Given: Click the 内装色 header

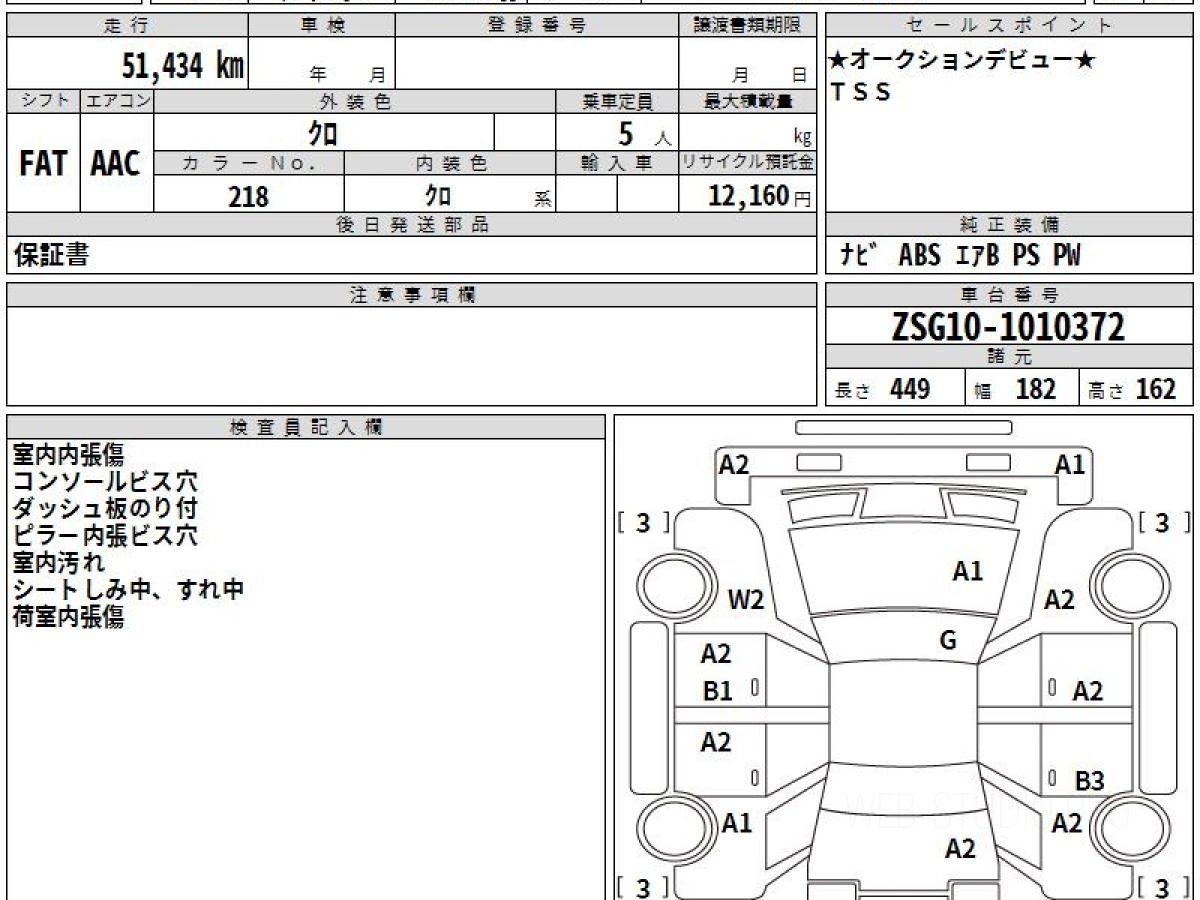Looking at the screenshot, I should [x=450, y=163].
